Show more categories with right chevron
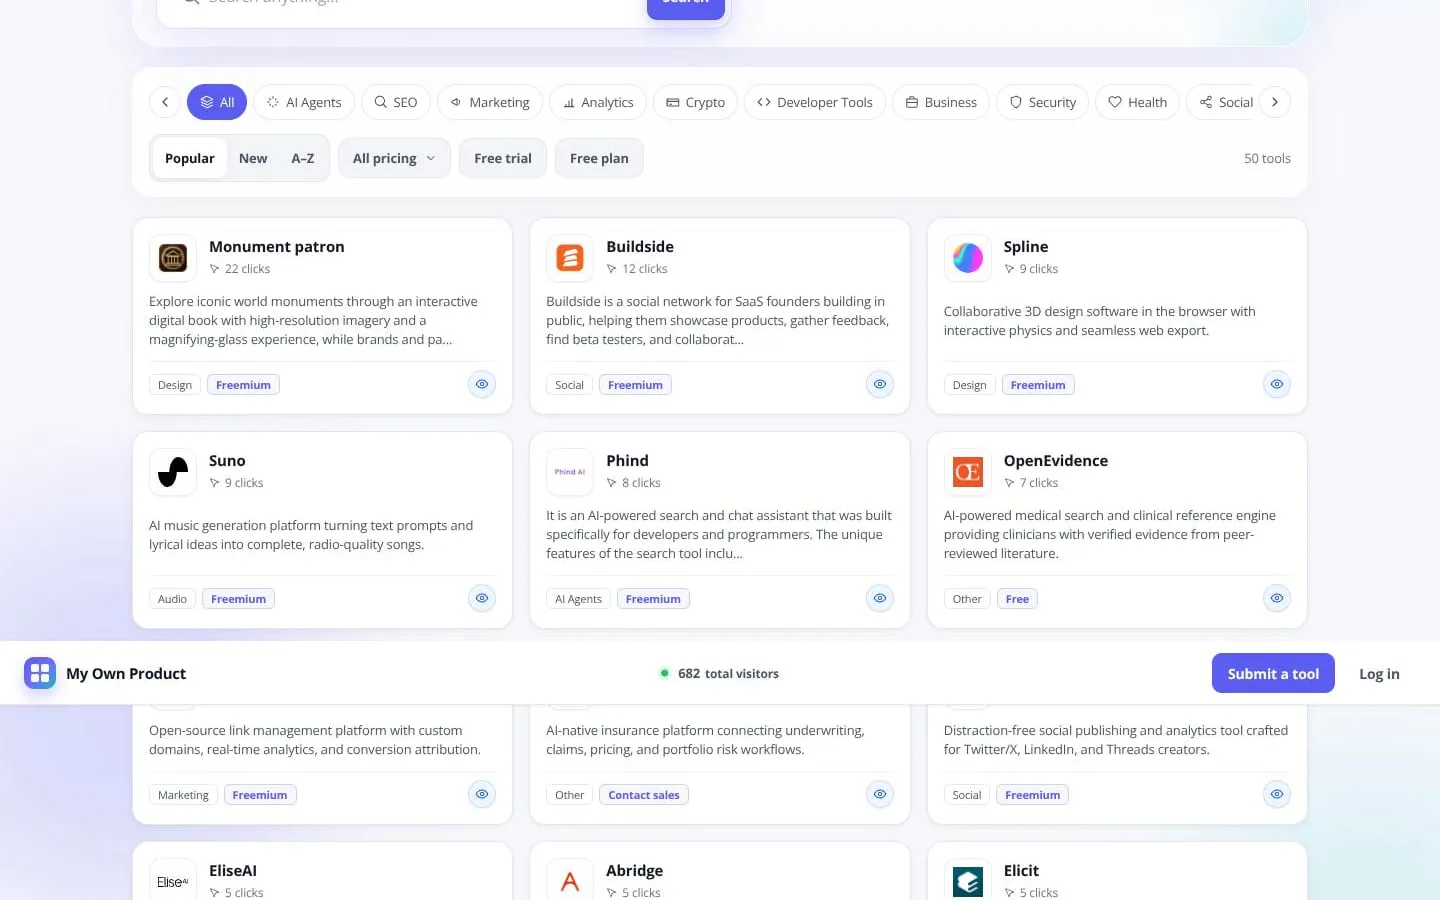Image resolution: width=1440 pixels, height=900 pixels. [x=1274, y=102]
